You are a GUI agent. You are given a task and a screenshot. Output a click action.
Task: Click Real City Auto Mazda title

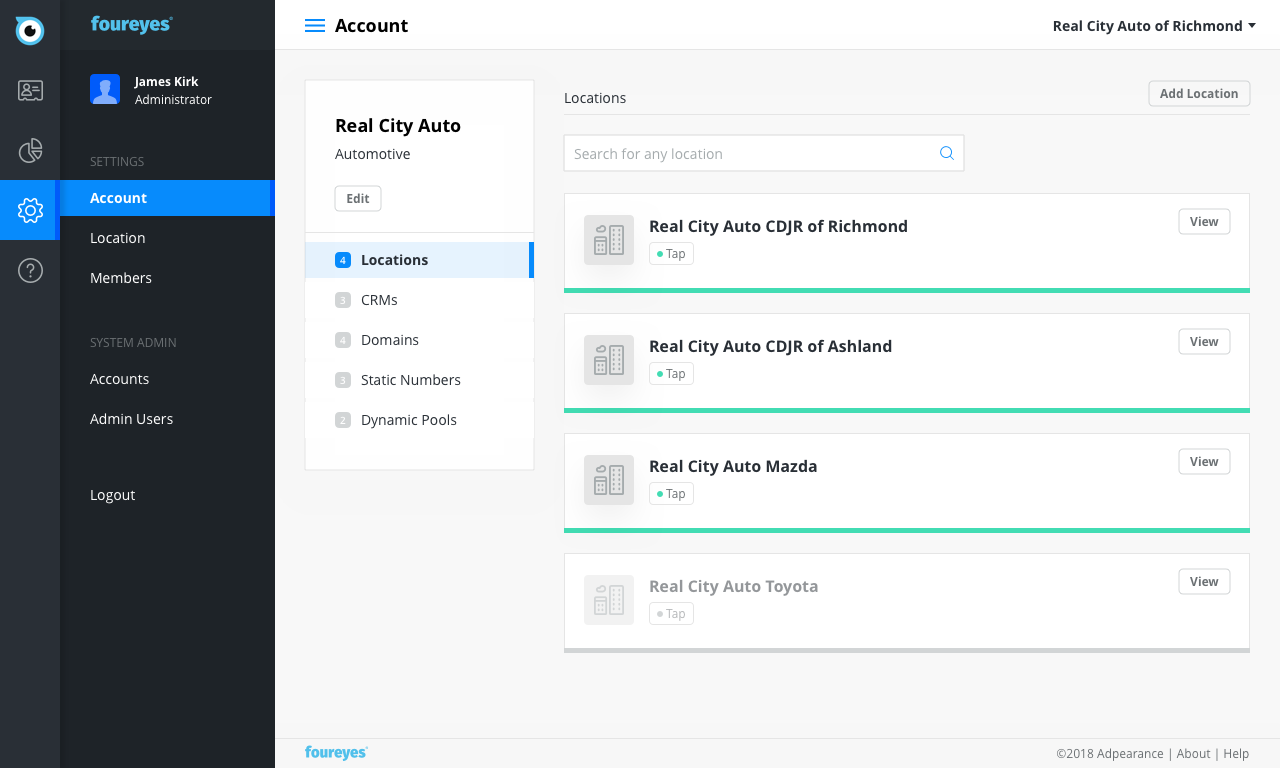click(x=733, y=466)
